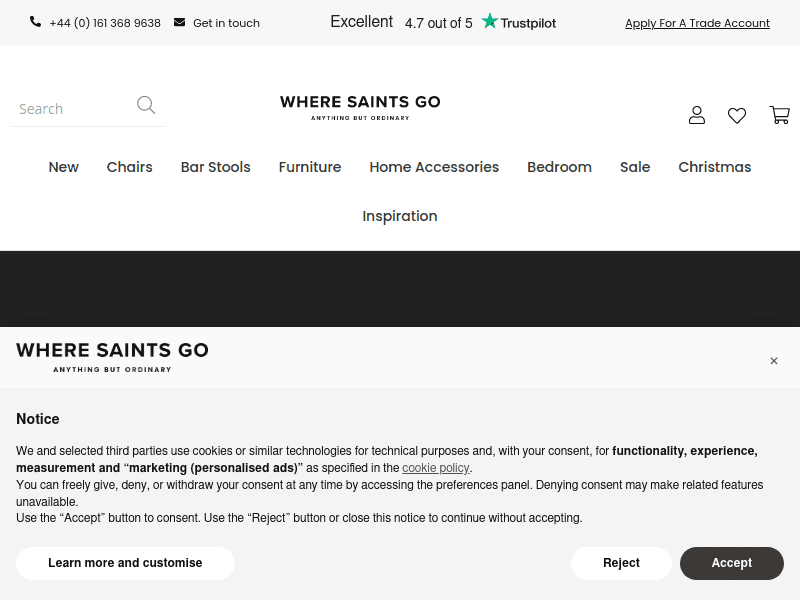This screenshot has height=600, width=800.
Task: Open the cookie policy link
Action: [436, 468]
